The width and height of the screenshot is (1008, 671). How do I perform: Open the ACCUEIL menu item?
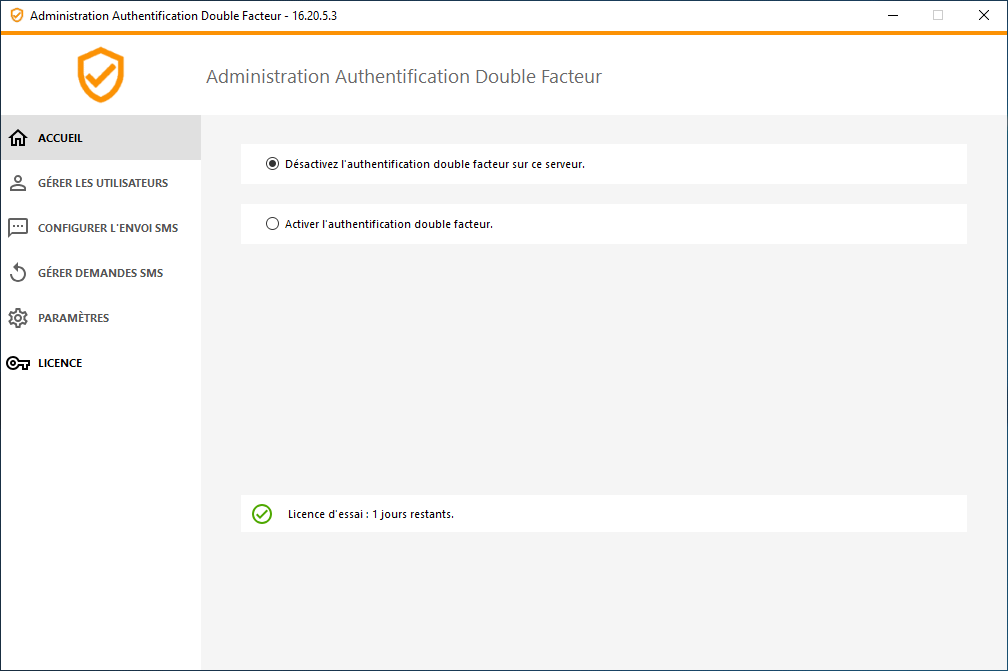(101, 138)
